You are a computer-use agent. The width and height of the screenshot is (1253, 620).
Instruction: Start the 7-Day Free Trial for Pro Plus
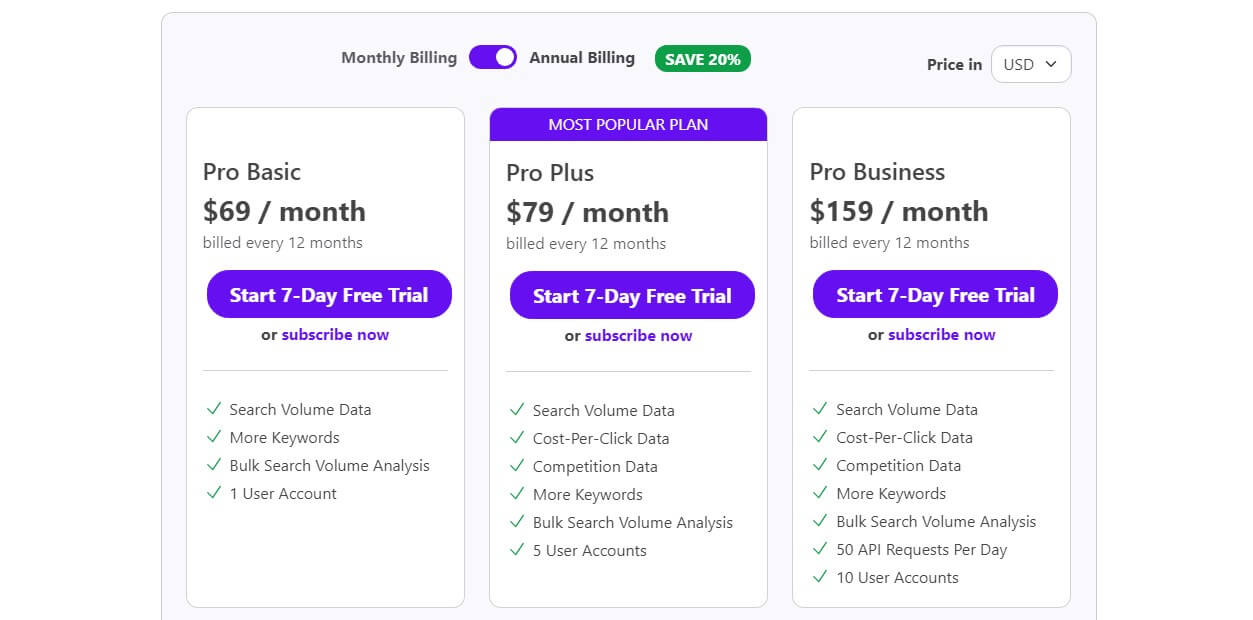[631, 295]
